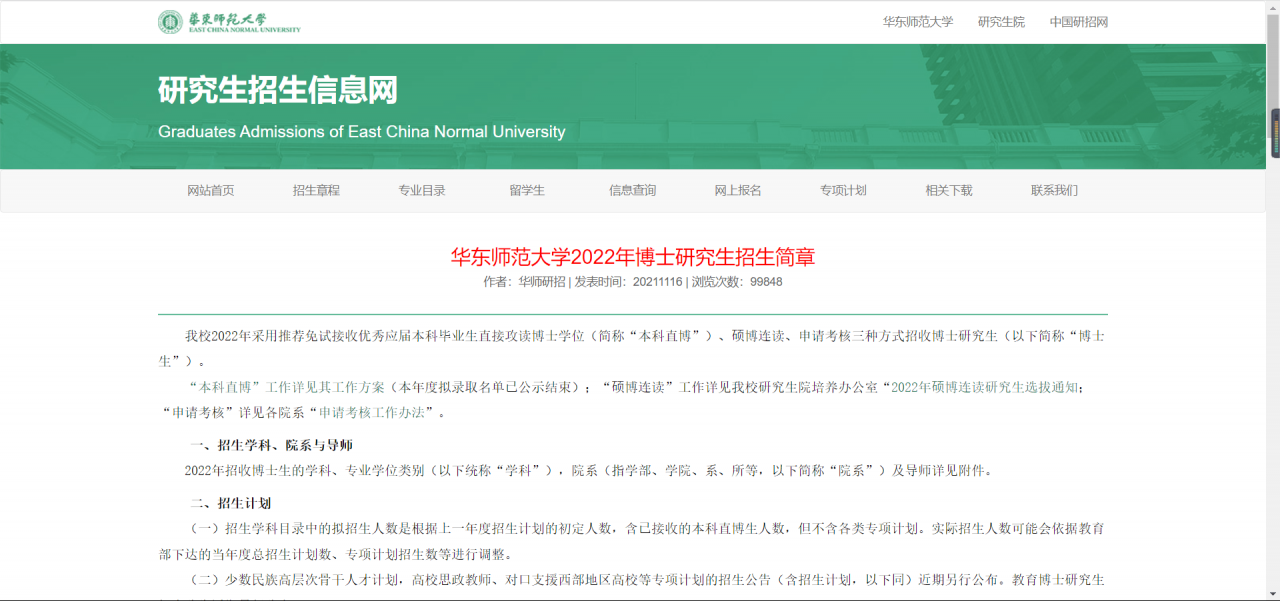The height and width of the screenshot is (601, 1280).
Task: Select the 专项计划 menu item
Action: [x=843, y=191]
